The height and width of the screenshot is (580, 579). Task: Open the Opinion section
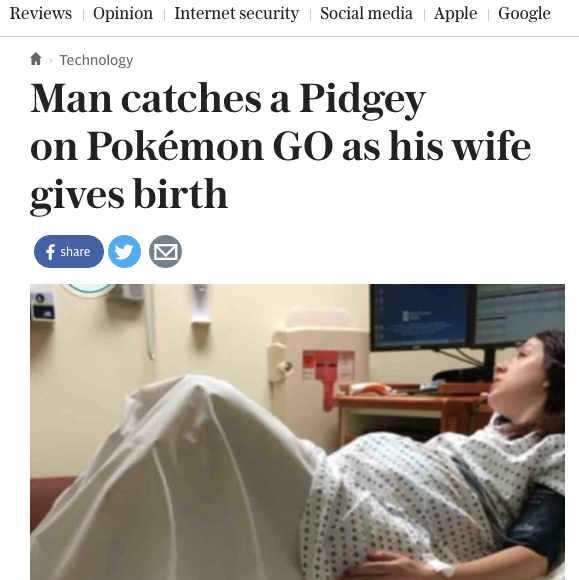tap(123, 14)
